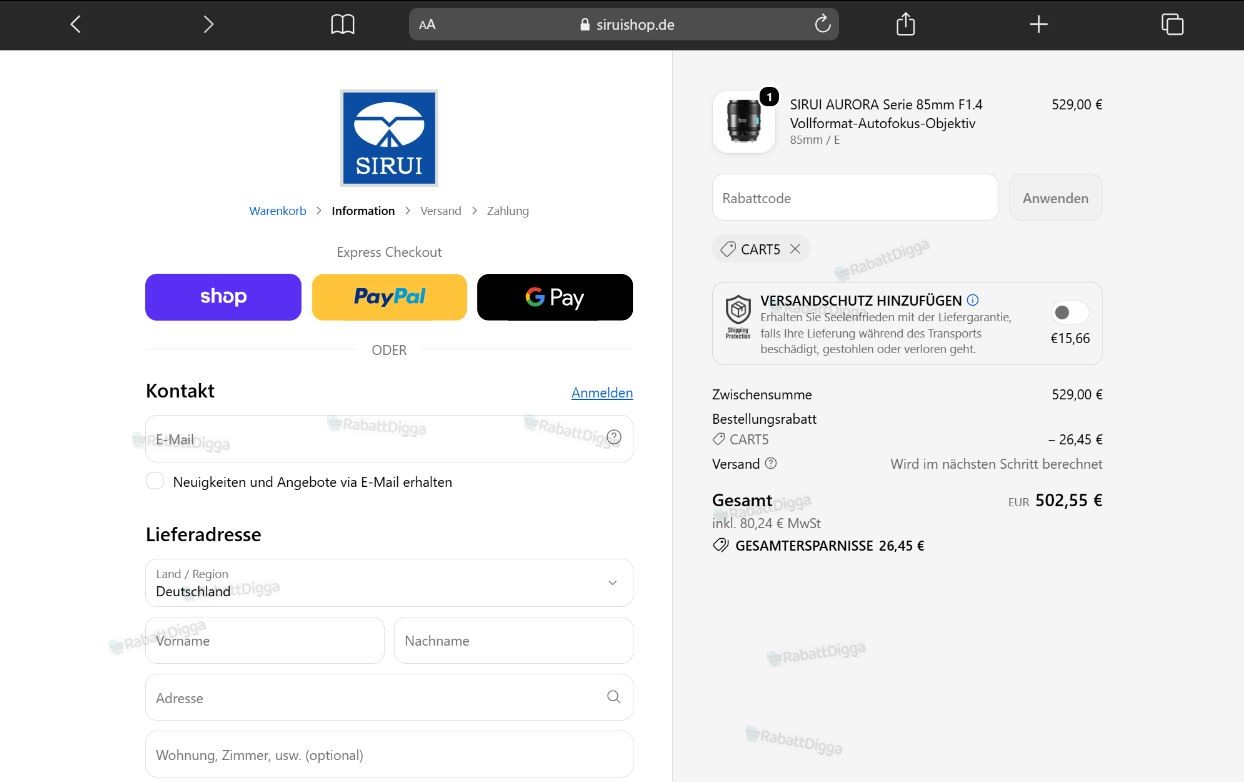Click the Anwenden discount apply button
The width and height of the screenshot is (1244, 782).
tap(1055, 198)
